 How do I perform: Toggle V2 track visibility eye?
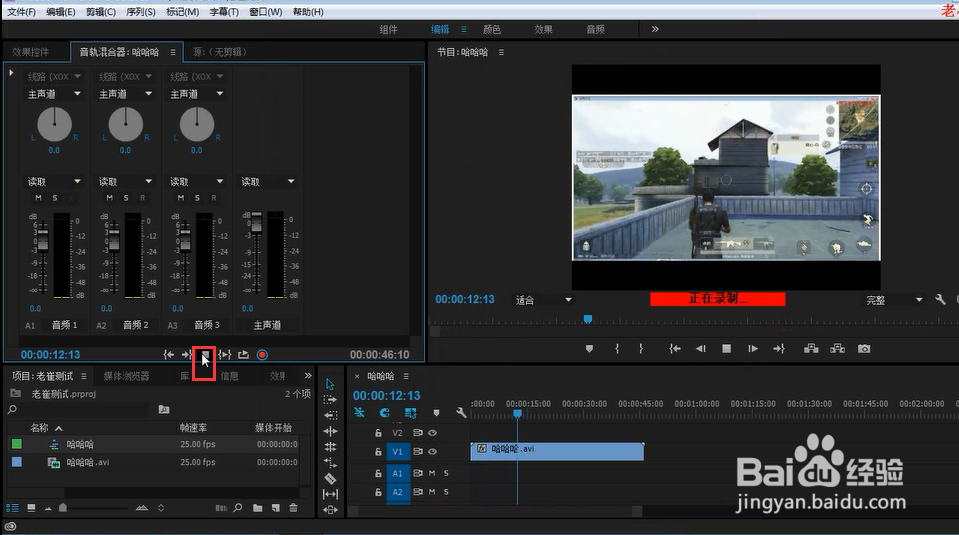point(432,433)
